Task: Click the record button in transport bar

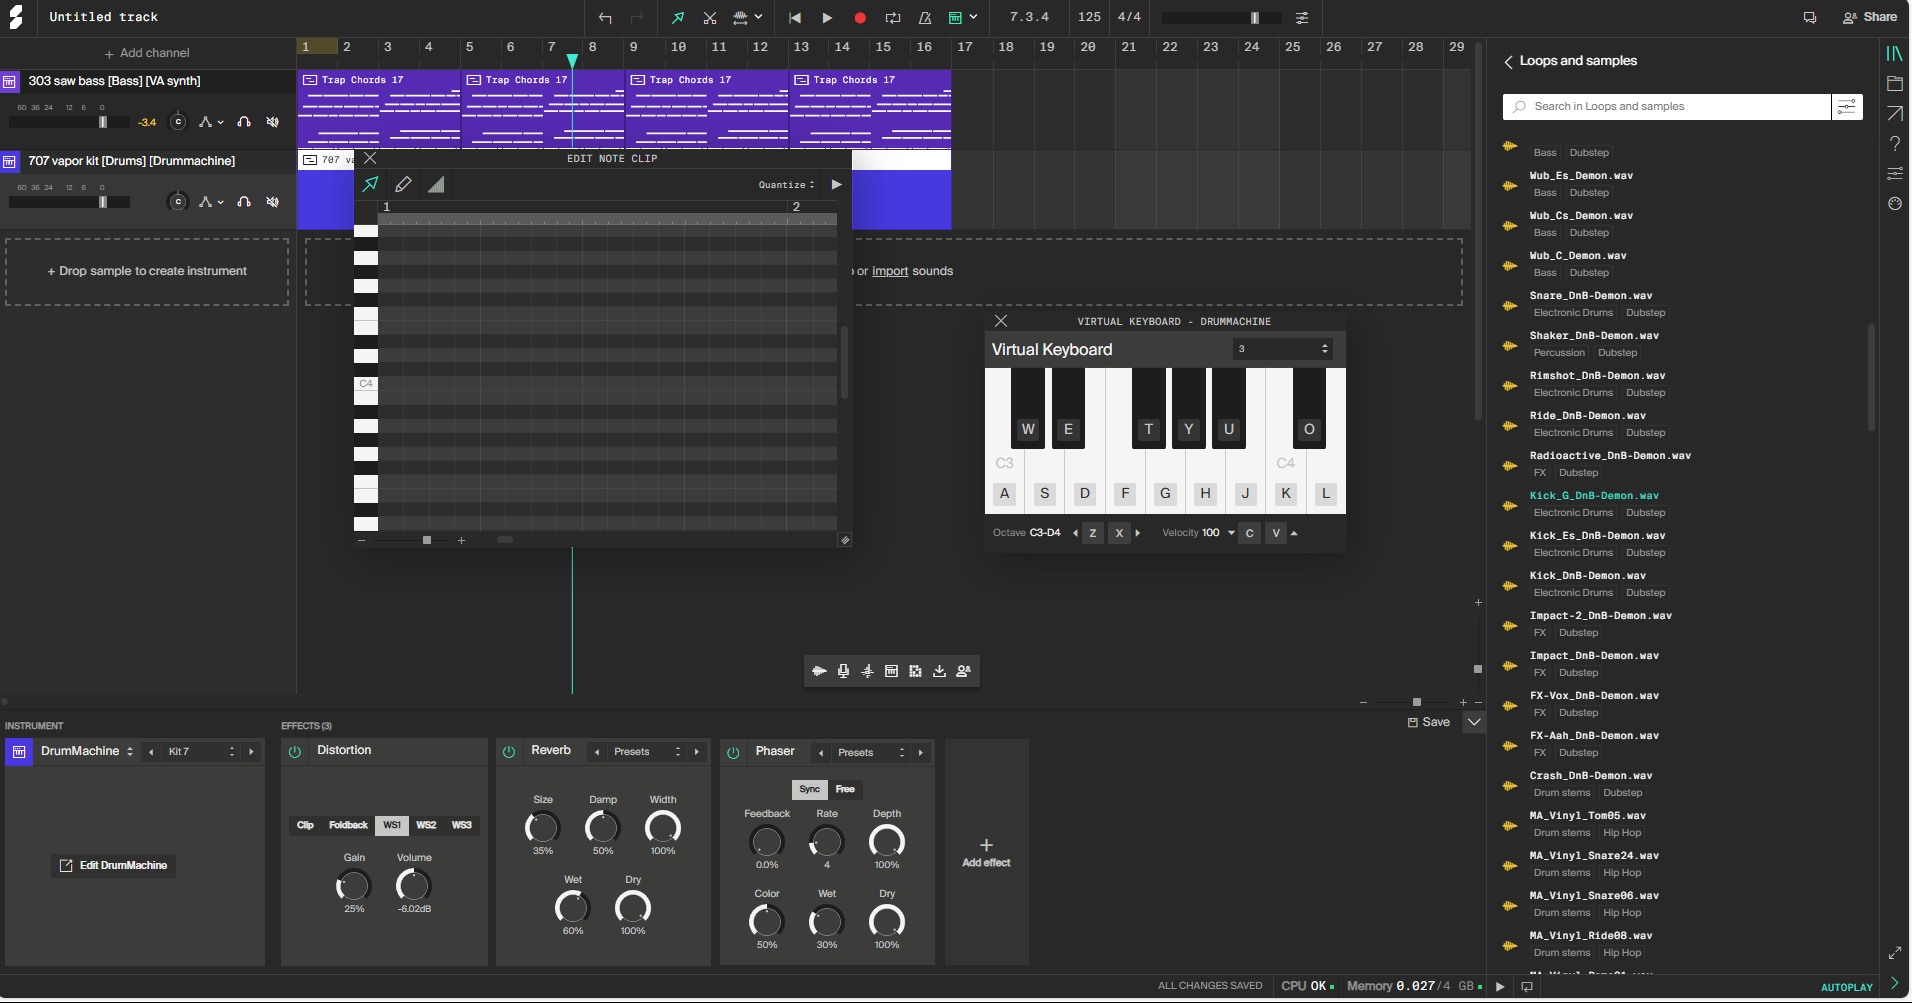Action: [x=860, y=18]
